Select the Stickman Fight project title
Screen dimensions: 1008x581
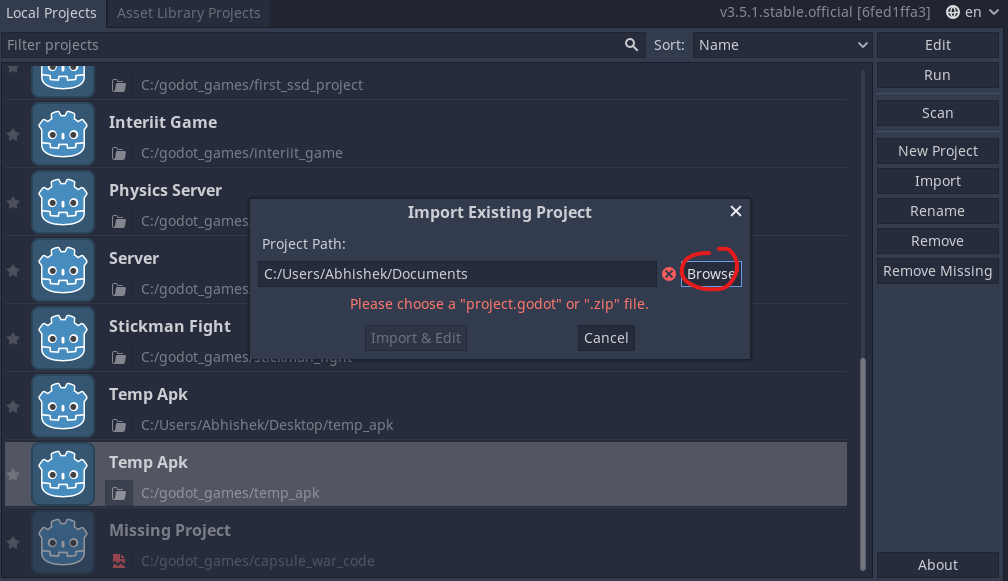pyautogui.click(x=170, y=326)
